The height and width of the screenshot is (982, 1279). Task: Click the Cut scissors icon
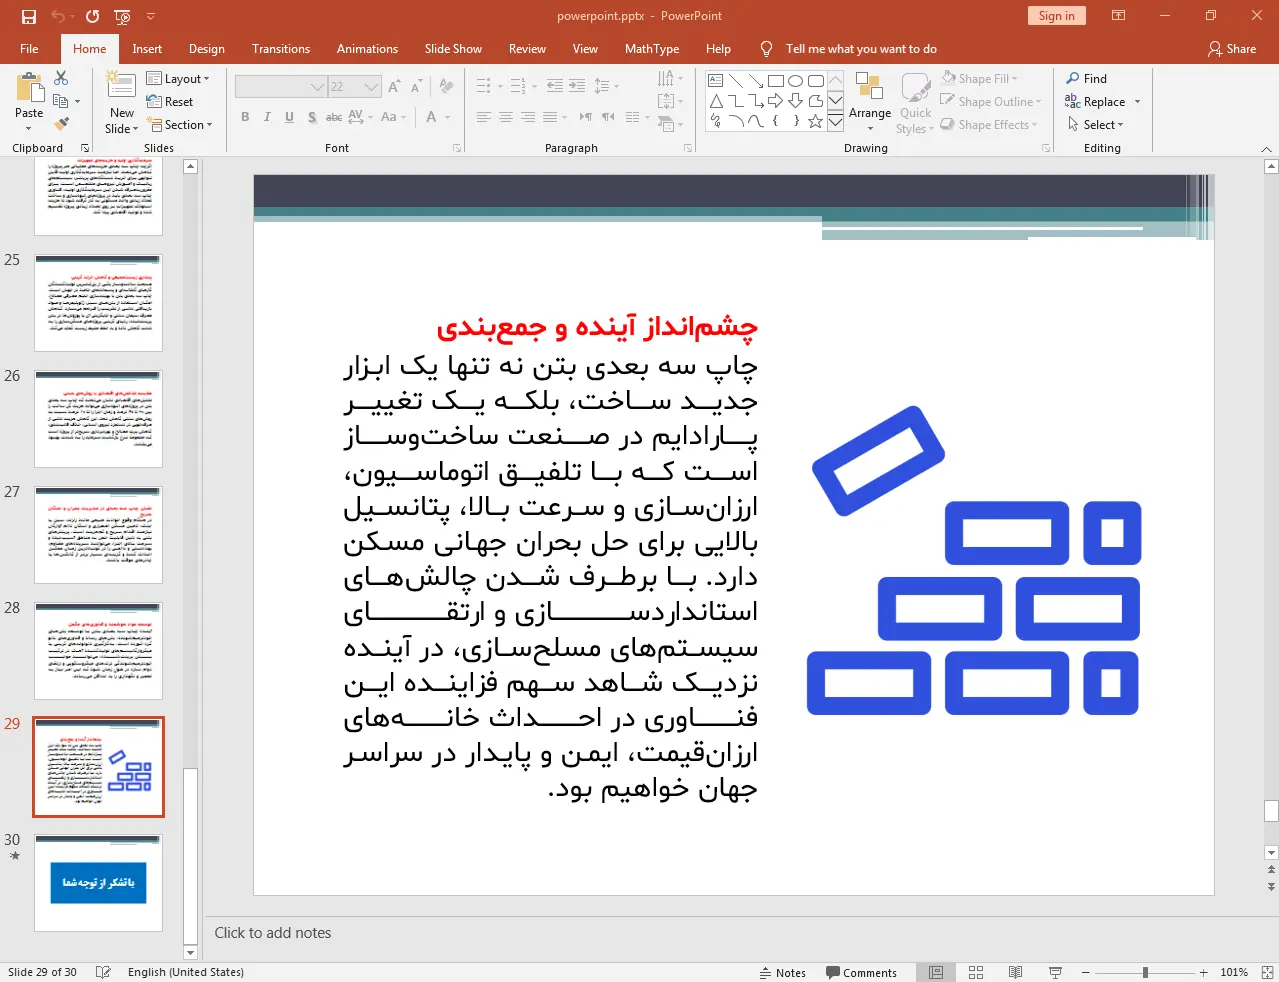click(61, 78)
